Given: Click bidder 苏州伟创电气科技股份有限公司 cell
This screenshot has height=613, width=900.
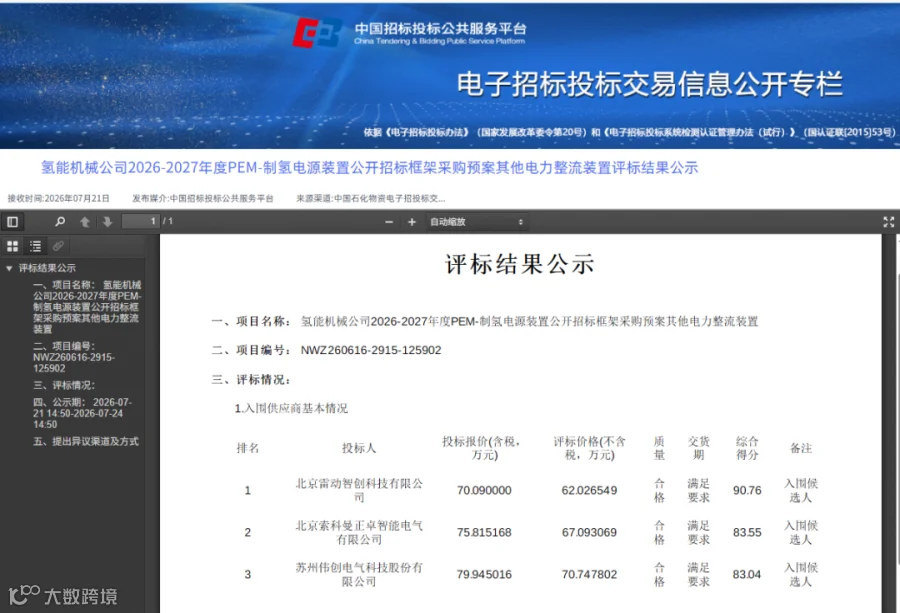Looking at the screenshot, I should [x=359, y=574].
